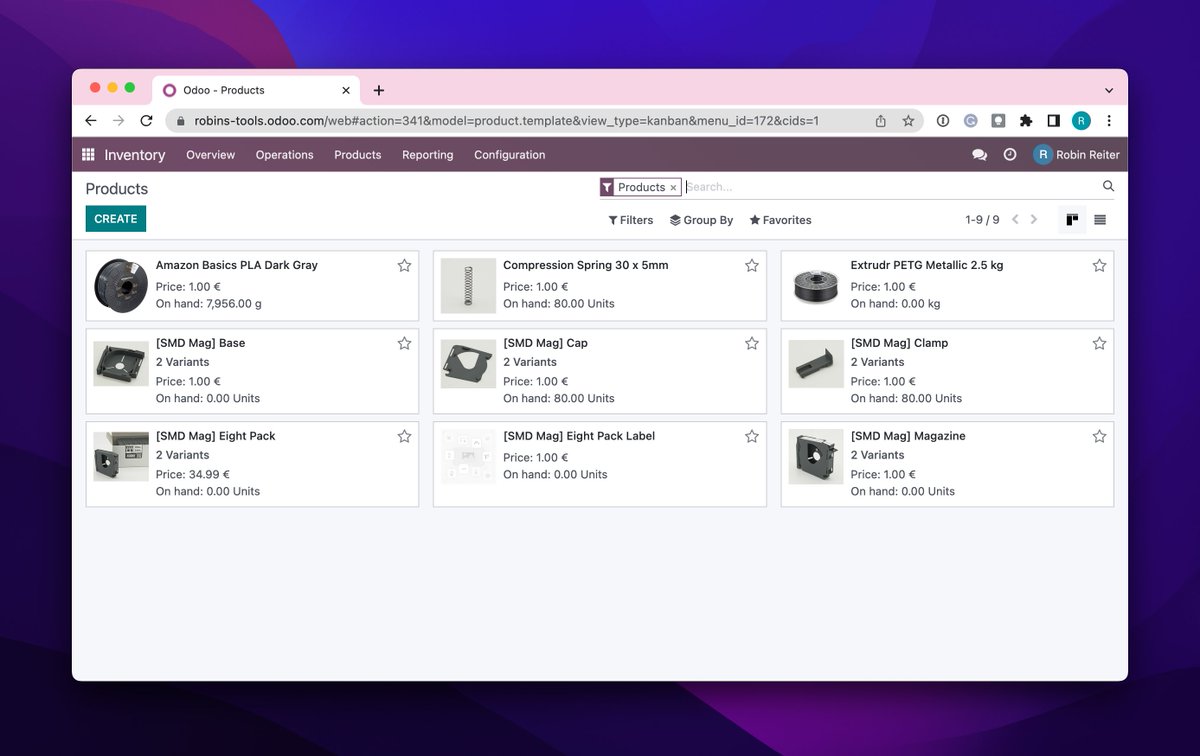Open the browser extensions puzzle icon
1200x756 pixels.
click(1025, 121)
